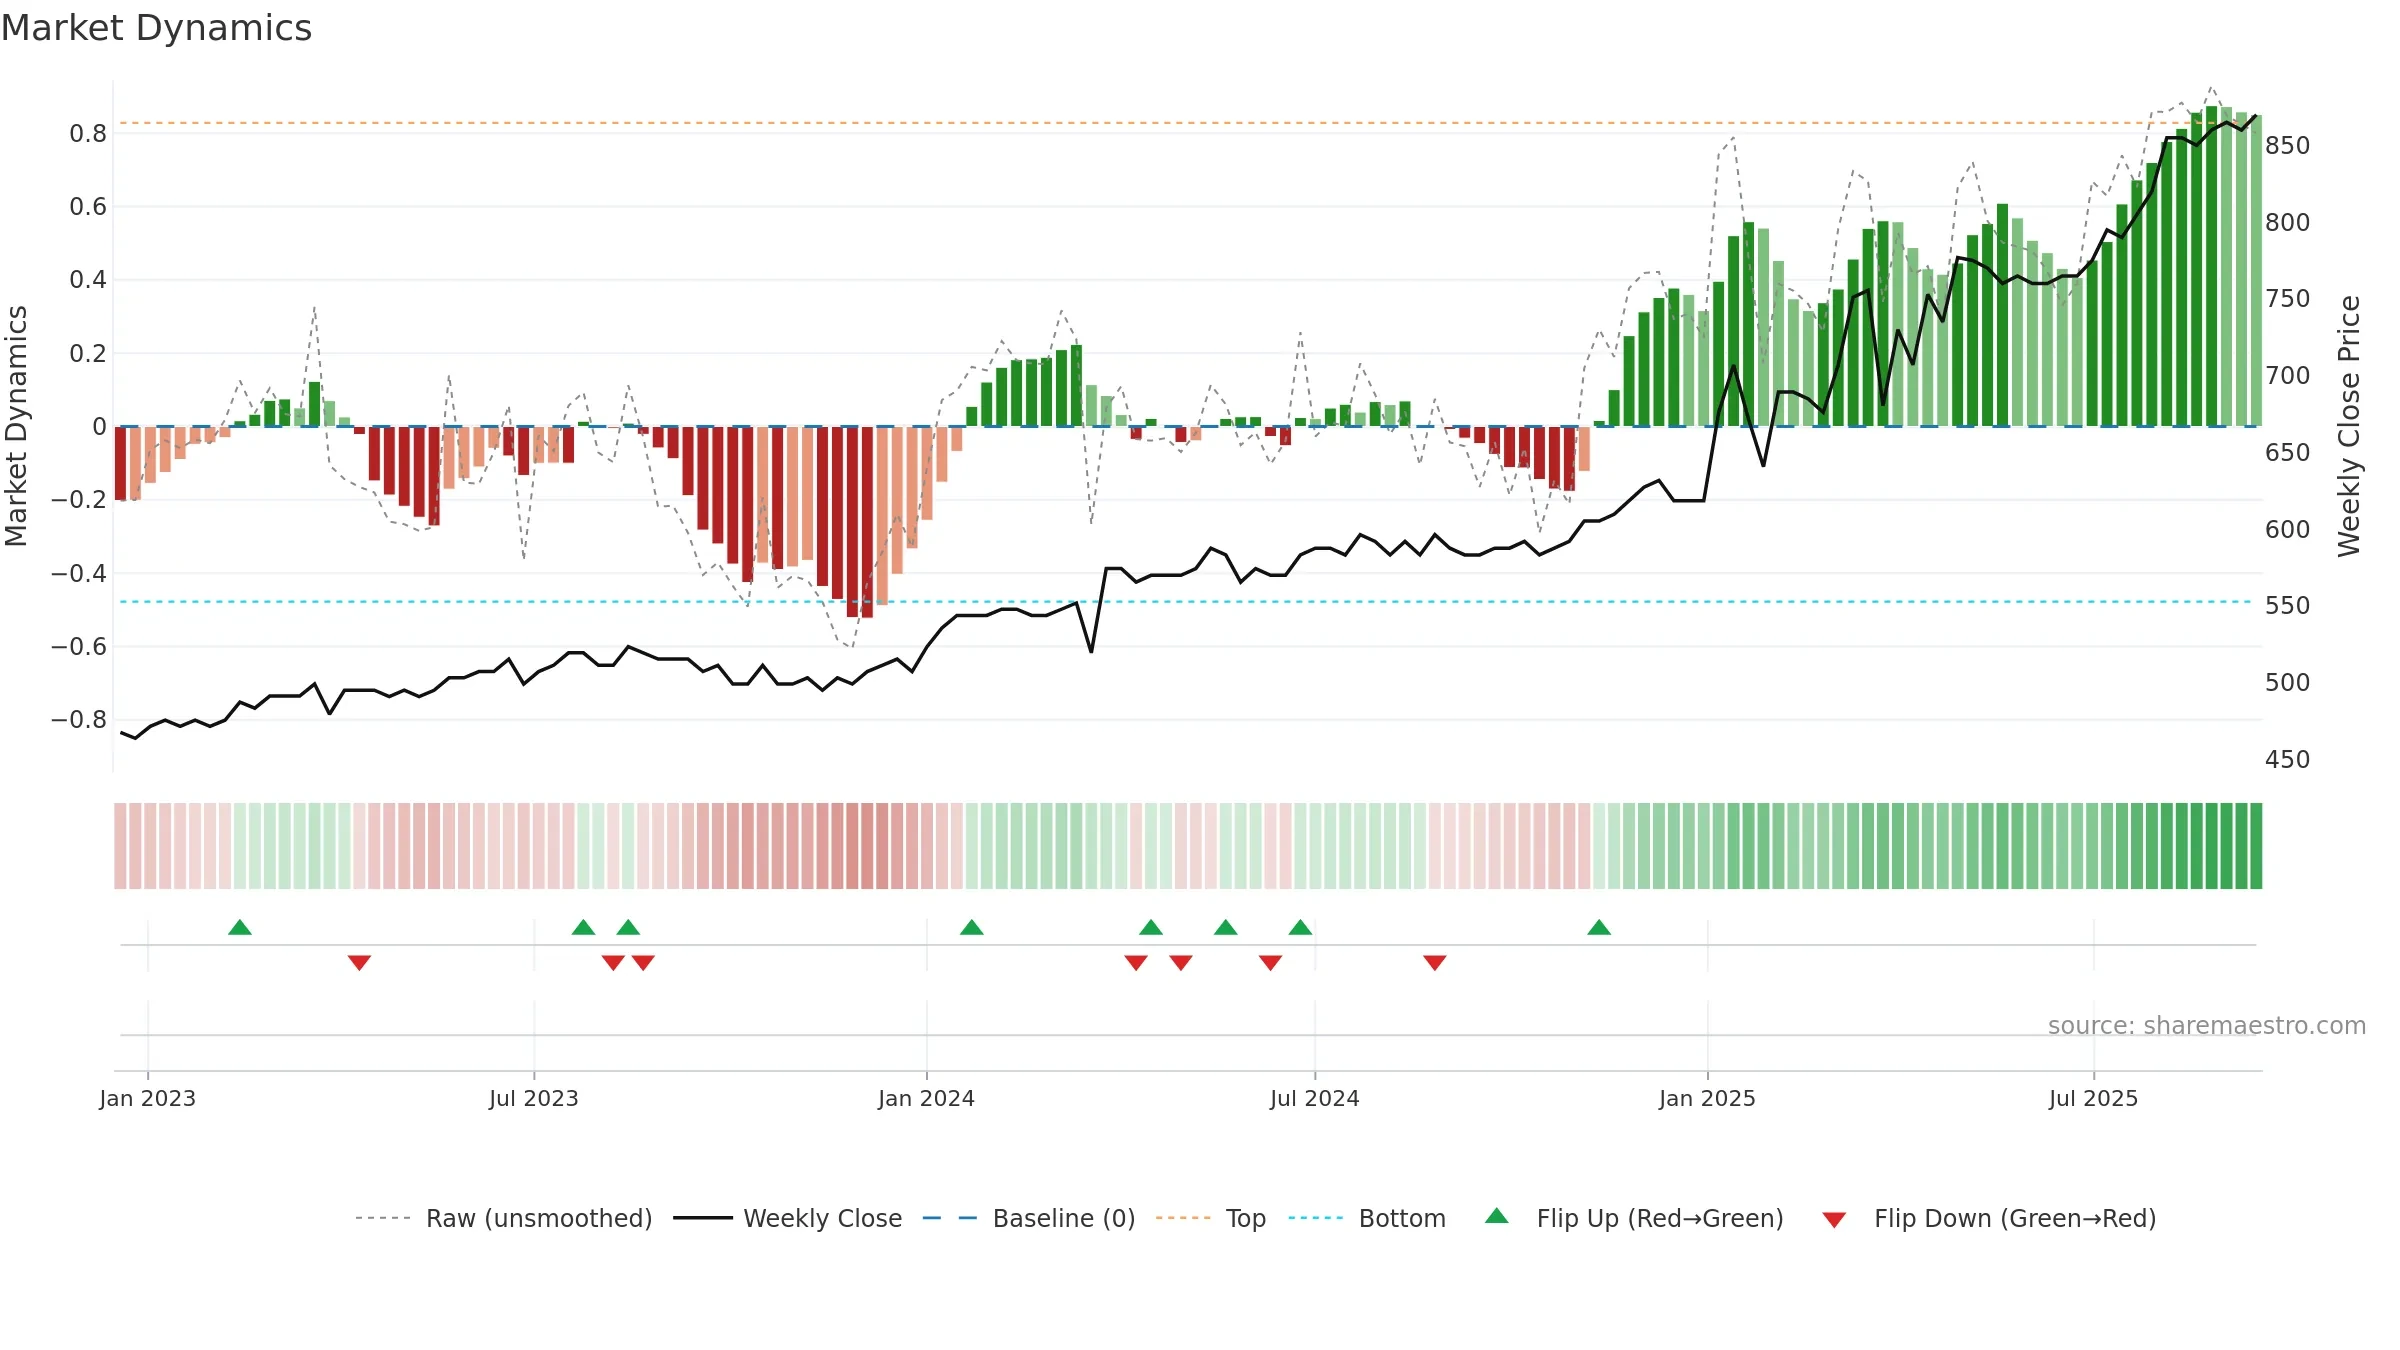
Task: Click the Jan 2025 x-axis label
Action: click(x=1708, y=1098)
